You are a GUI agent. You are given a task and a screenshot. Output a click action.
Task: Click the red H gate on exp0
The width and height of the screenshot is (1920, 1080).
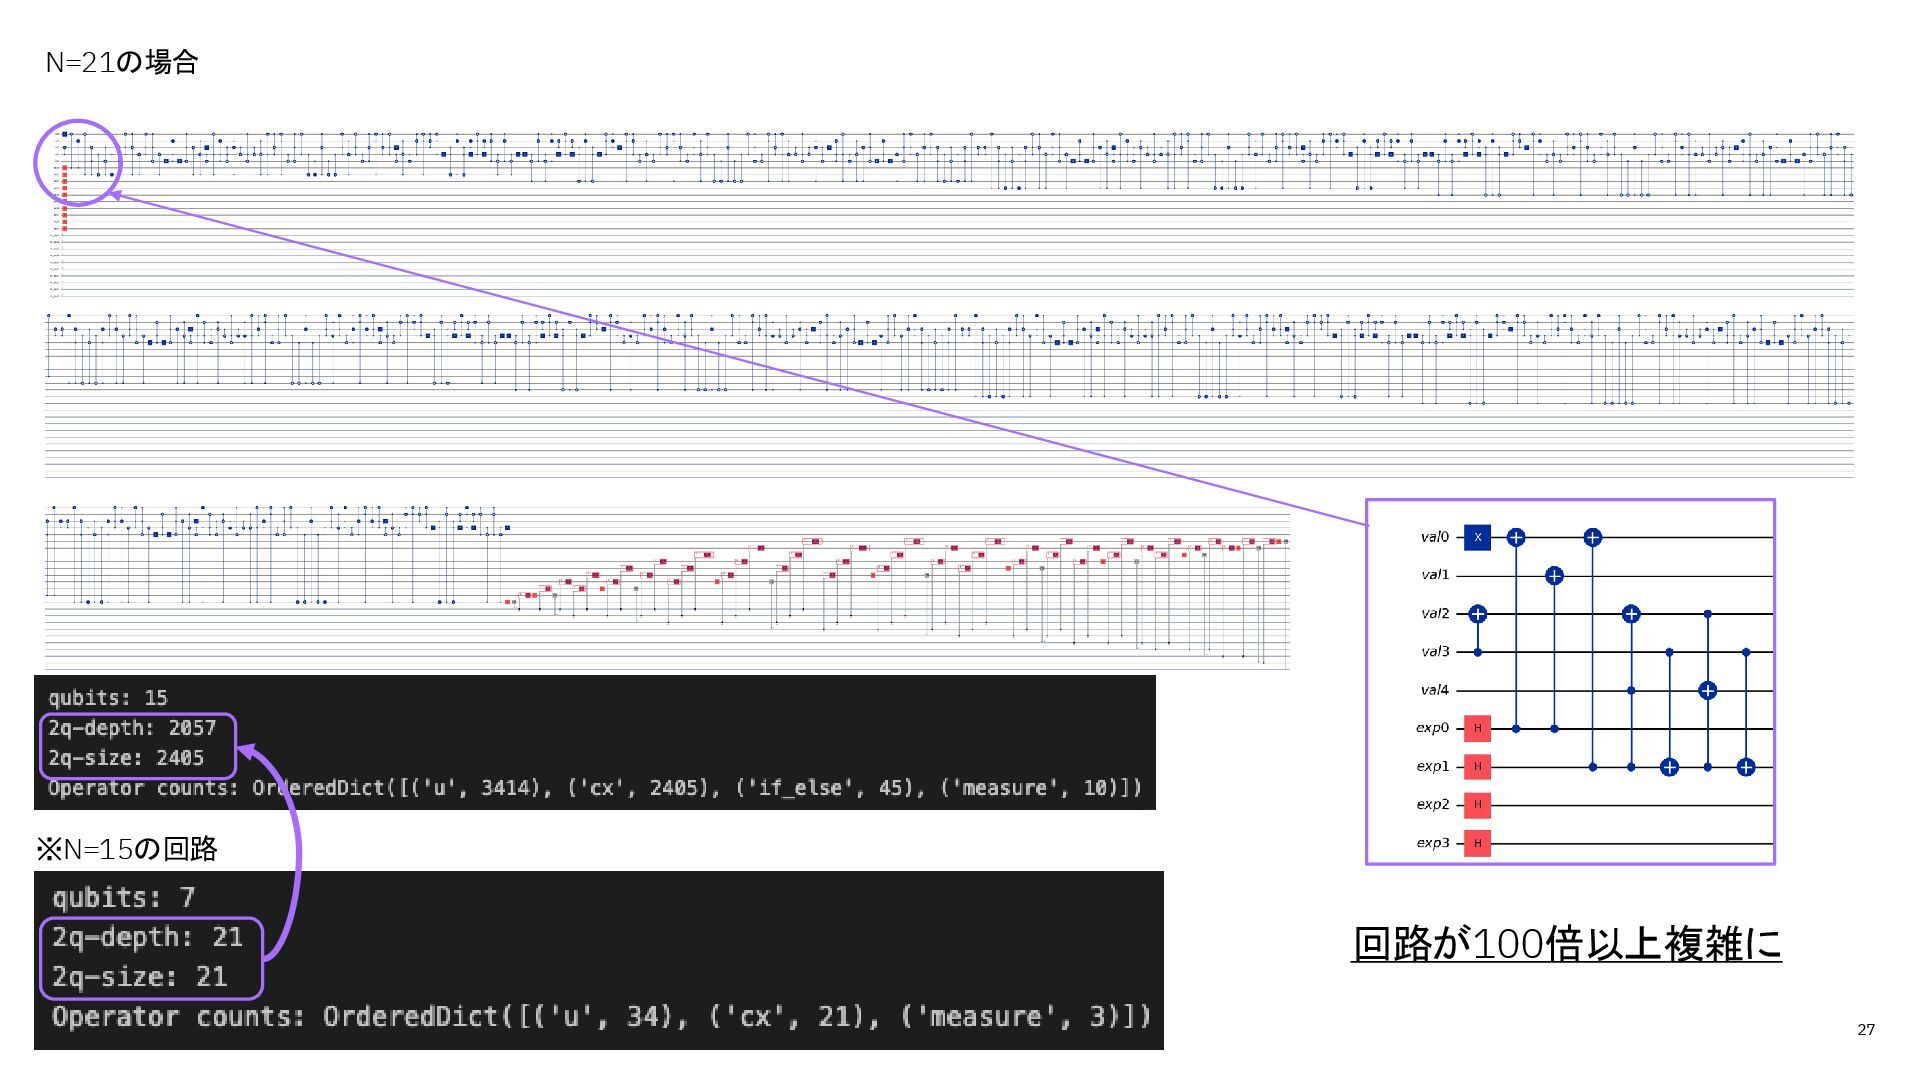point(1477,729)
